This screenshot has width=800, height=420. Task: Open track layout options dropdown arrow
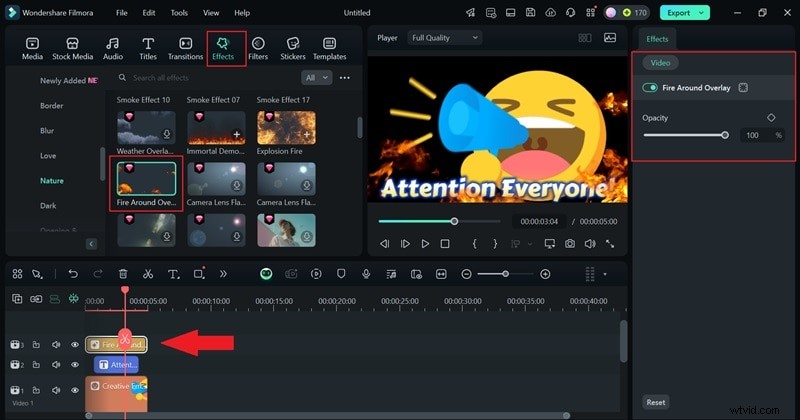(x=605, y=274)
